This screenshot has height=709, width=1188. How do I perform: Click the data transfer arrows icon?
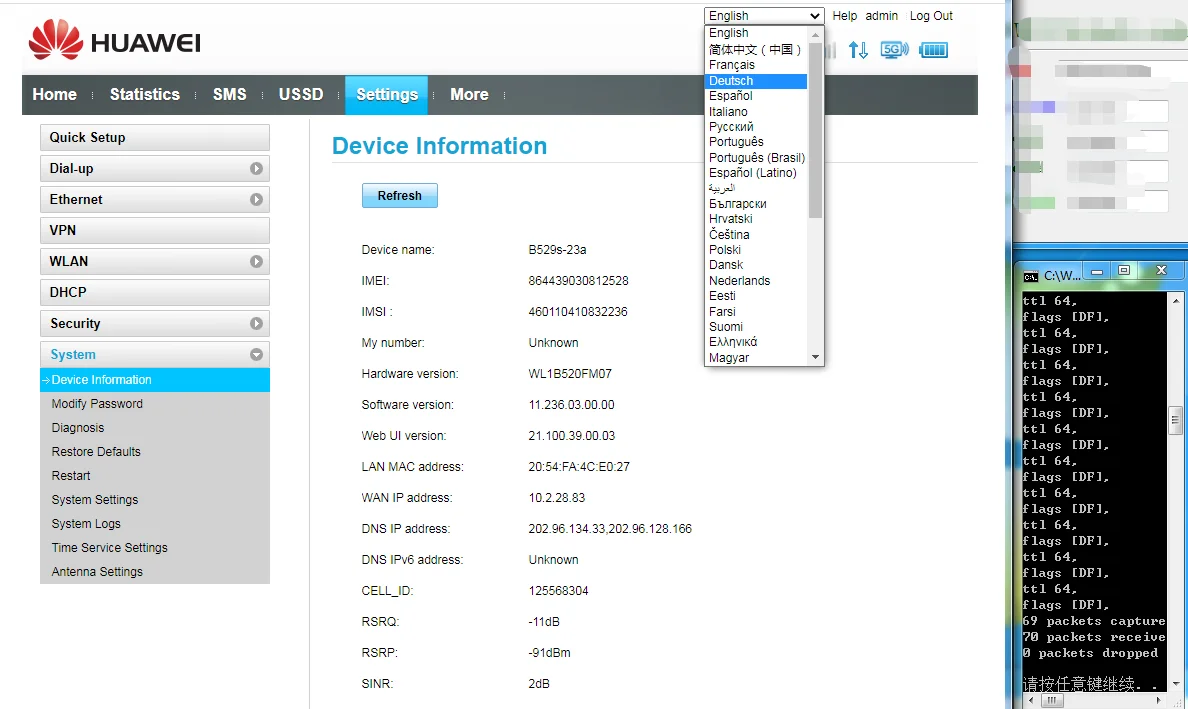858,50
